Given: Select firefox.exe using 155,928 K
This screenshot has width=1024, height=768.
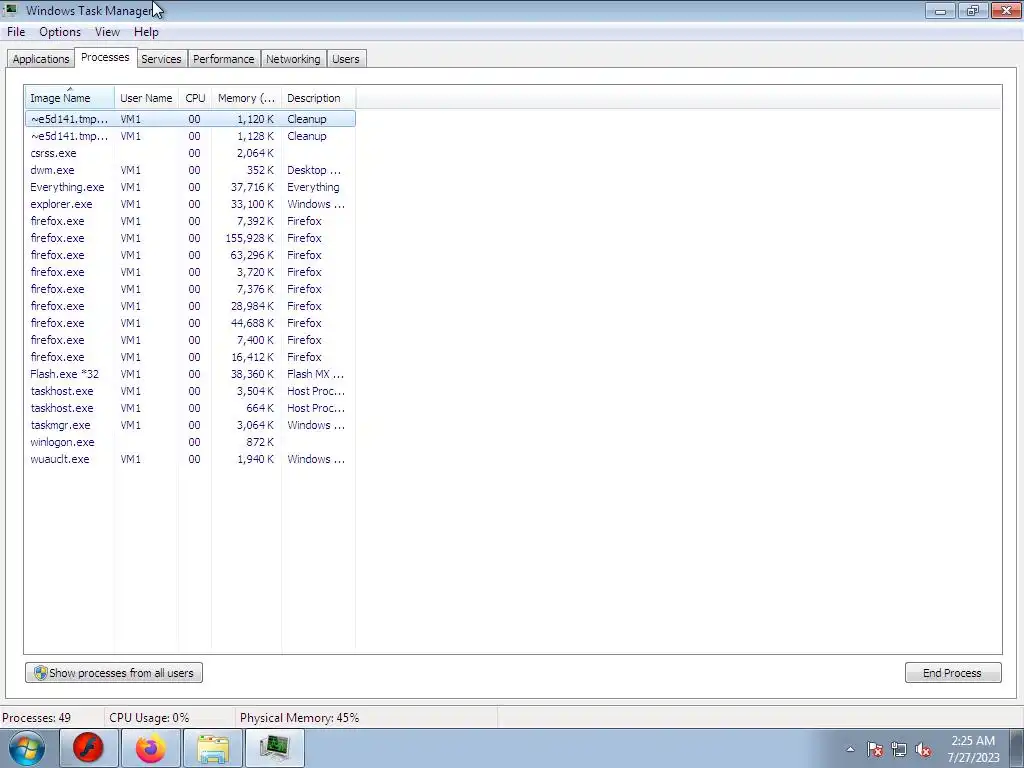Looking at the screenshot, I should point(191,238).
